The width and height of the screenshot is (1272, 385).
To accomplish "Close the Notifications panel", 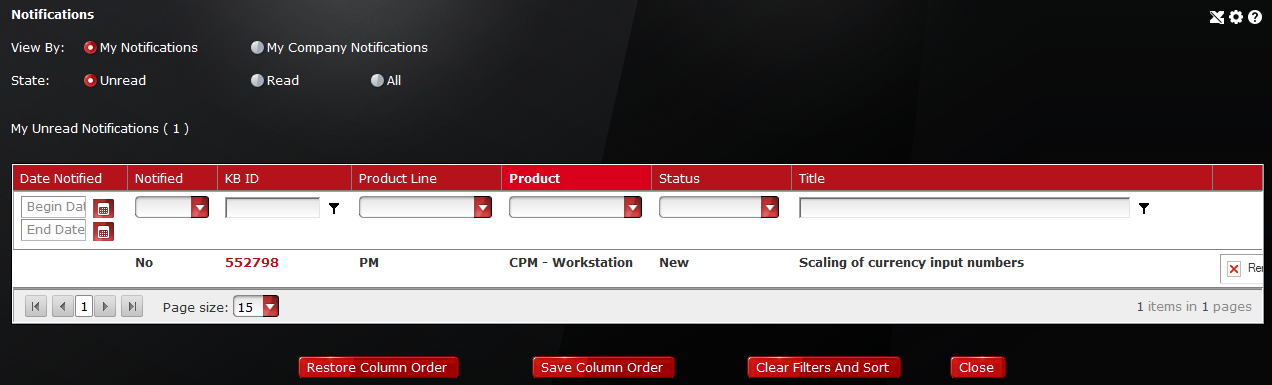I will [977, 367].
